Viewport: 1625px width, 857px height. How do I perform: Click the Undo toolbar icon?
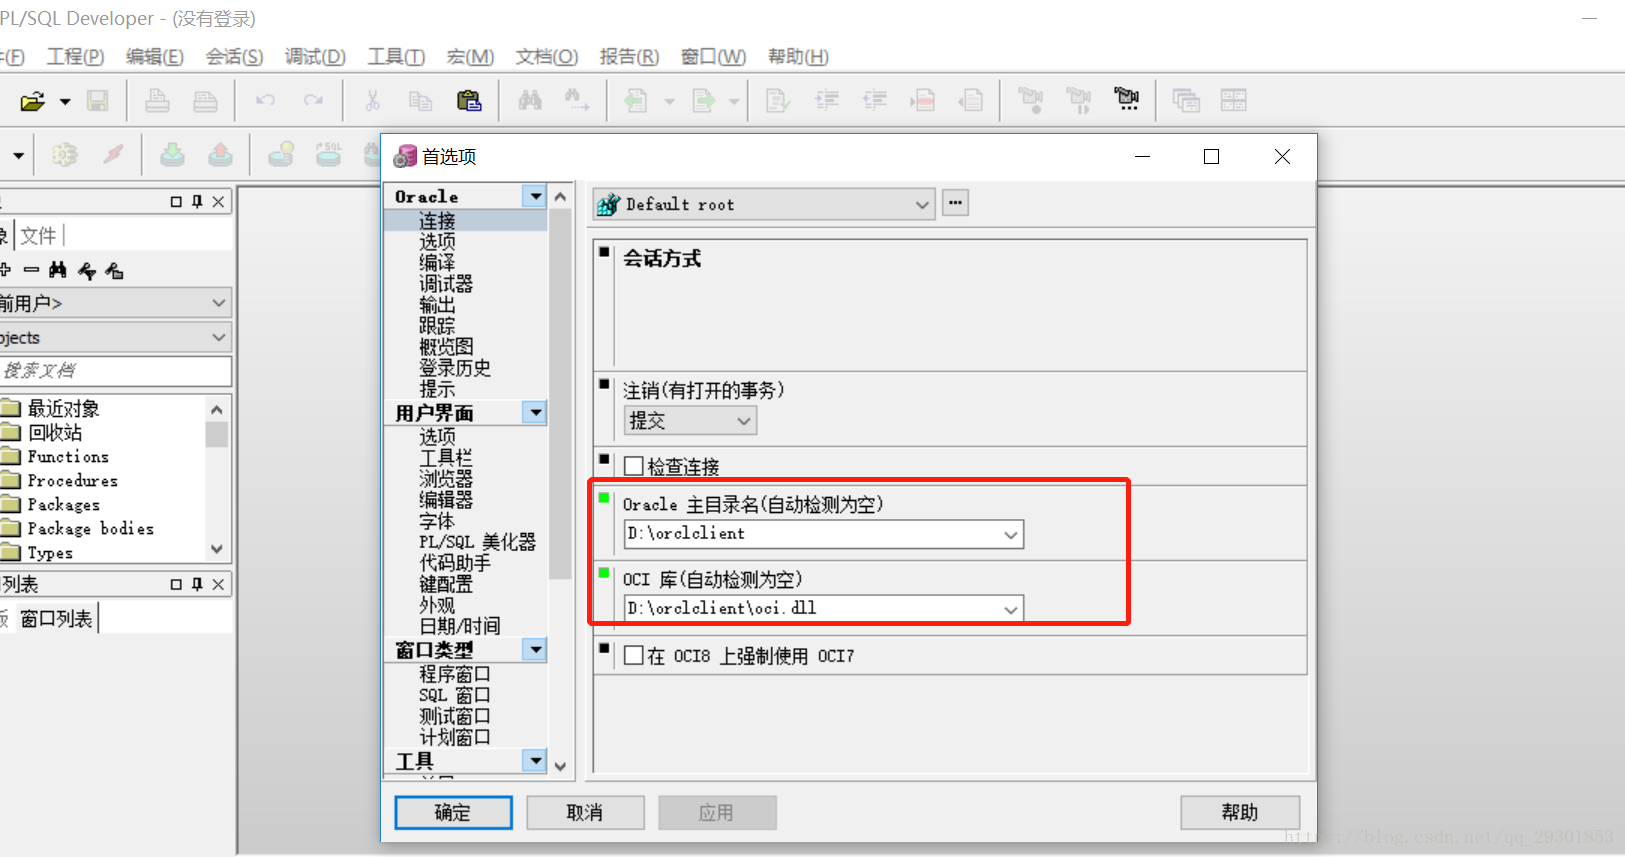tap(265, 101)
